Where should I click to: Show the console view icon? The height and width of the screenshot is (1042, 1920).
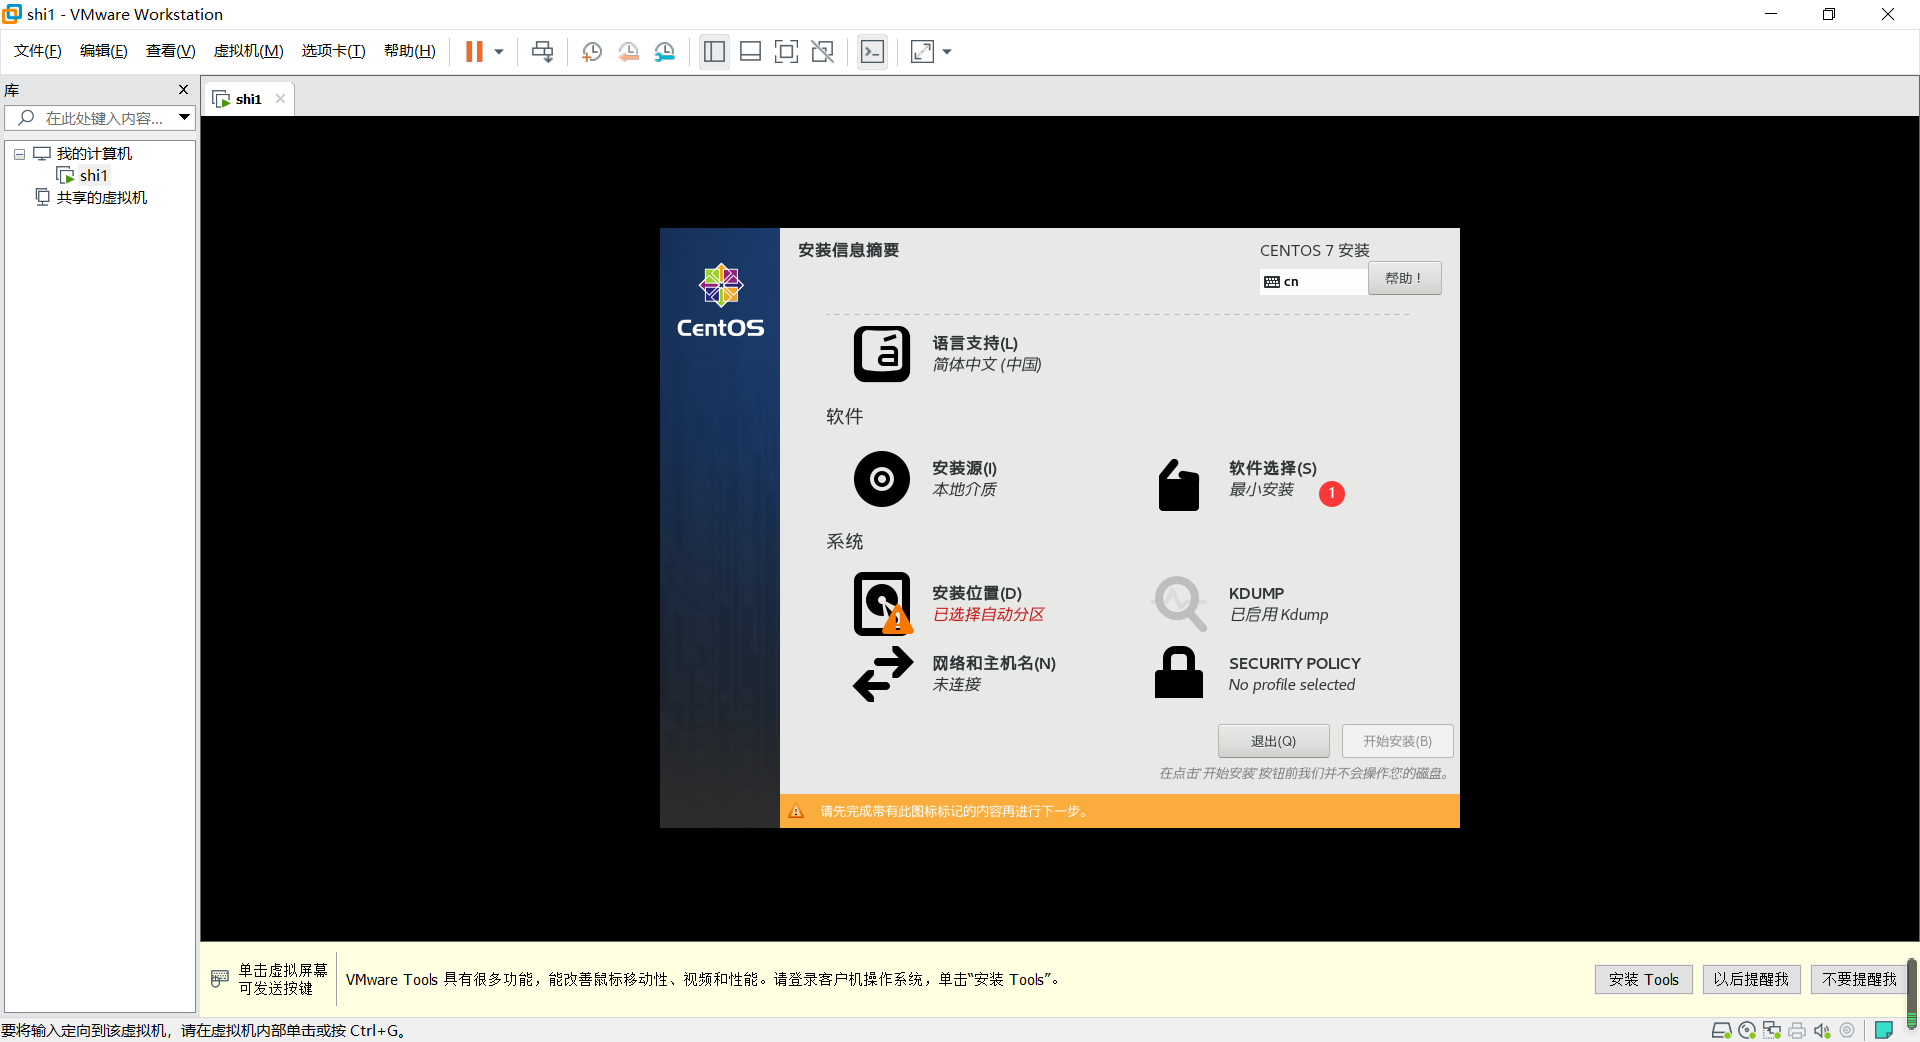(x=872, y=52)
